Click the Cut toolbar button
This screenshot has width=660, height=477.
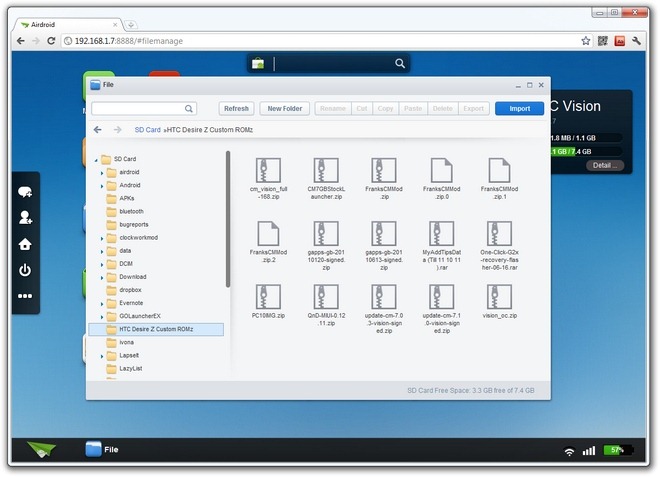click(362, 109)
